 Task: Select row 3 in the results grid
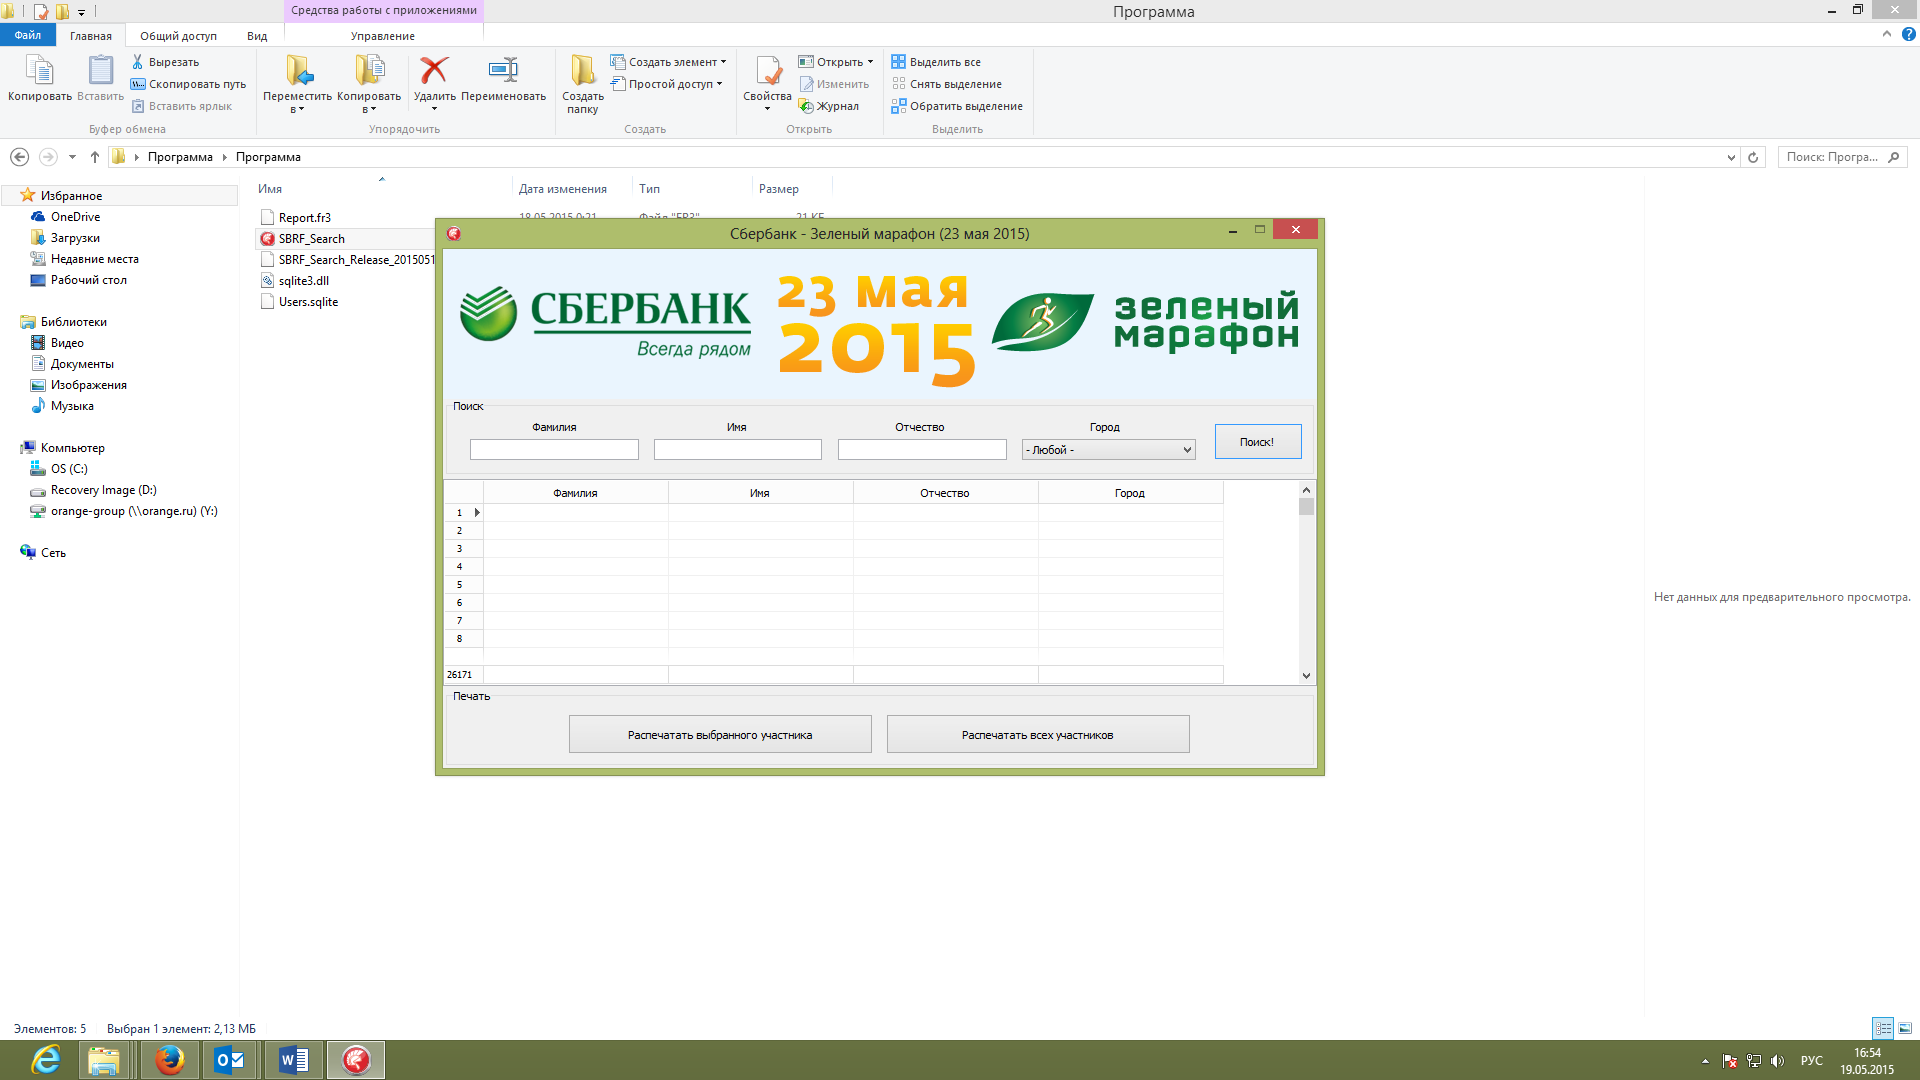tap(833, 549)
